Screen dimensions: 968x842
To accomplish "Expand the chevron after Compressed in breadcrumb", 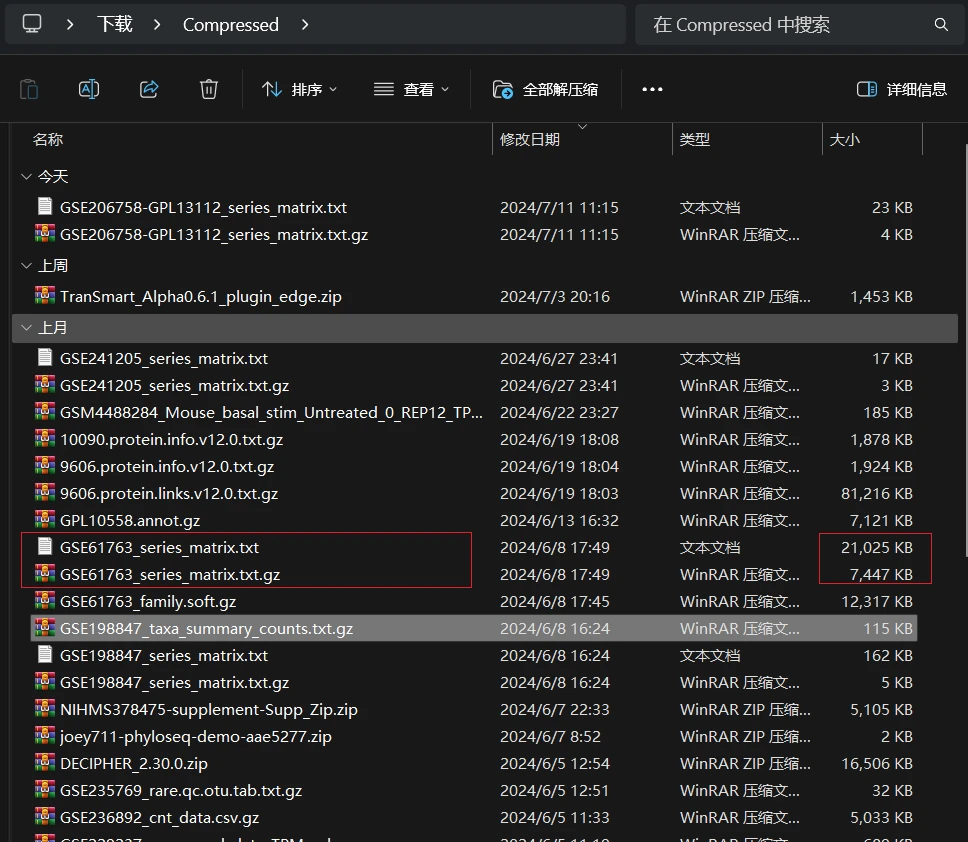I will click(304, 25).
